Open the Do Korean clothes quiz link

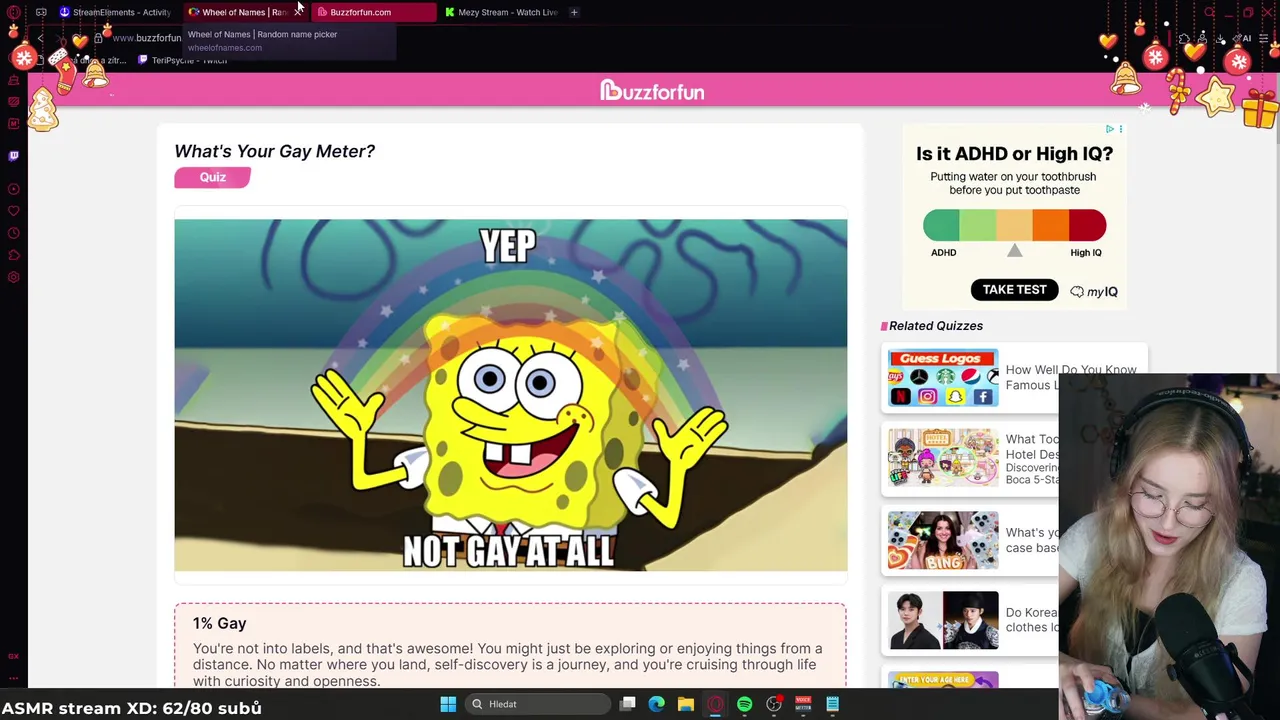pyautogui.click(x=1032, y=620)
